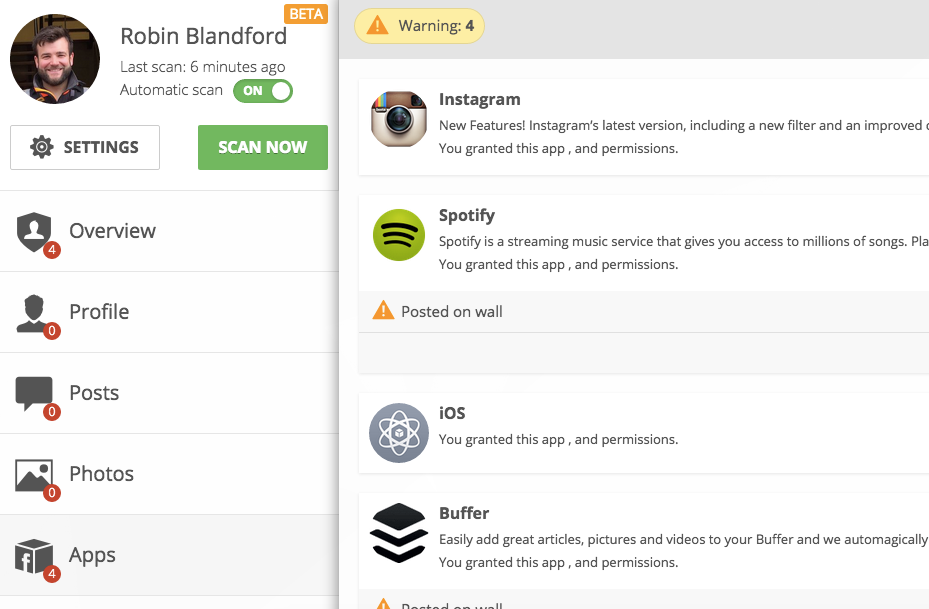Click the Buffer app icon
The width and height of the screenshot is (929, 609).
399,533
